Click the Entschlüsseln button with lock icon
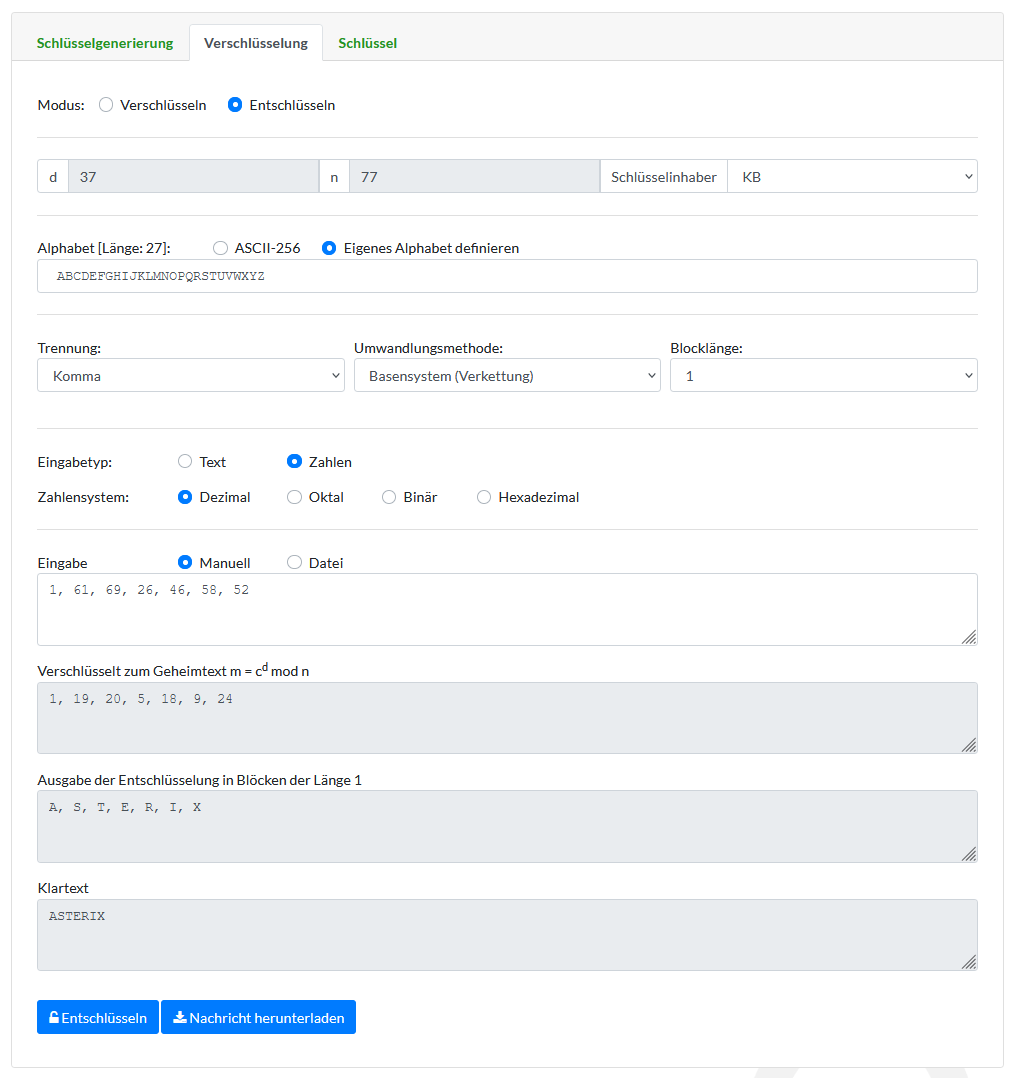This screenshot has width=1015, height=1078. tap(98, 1017)
